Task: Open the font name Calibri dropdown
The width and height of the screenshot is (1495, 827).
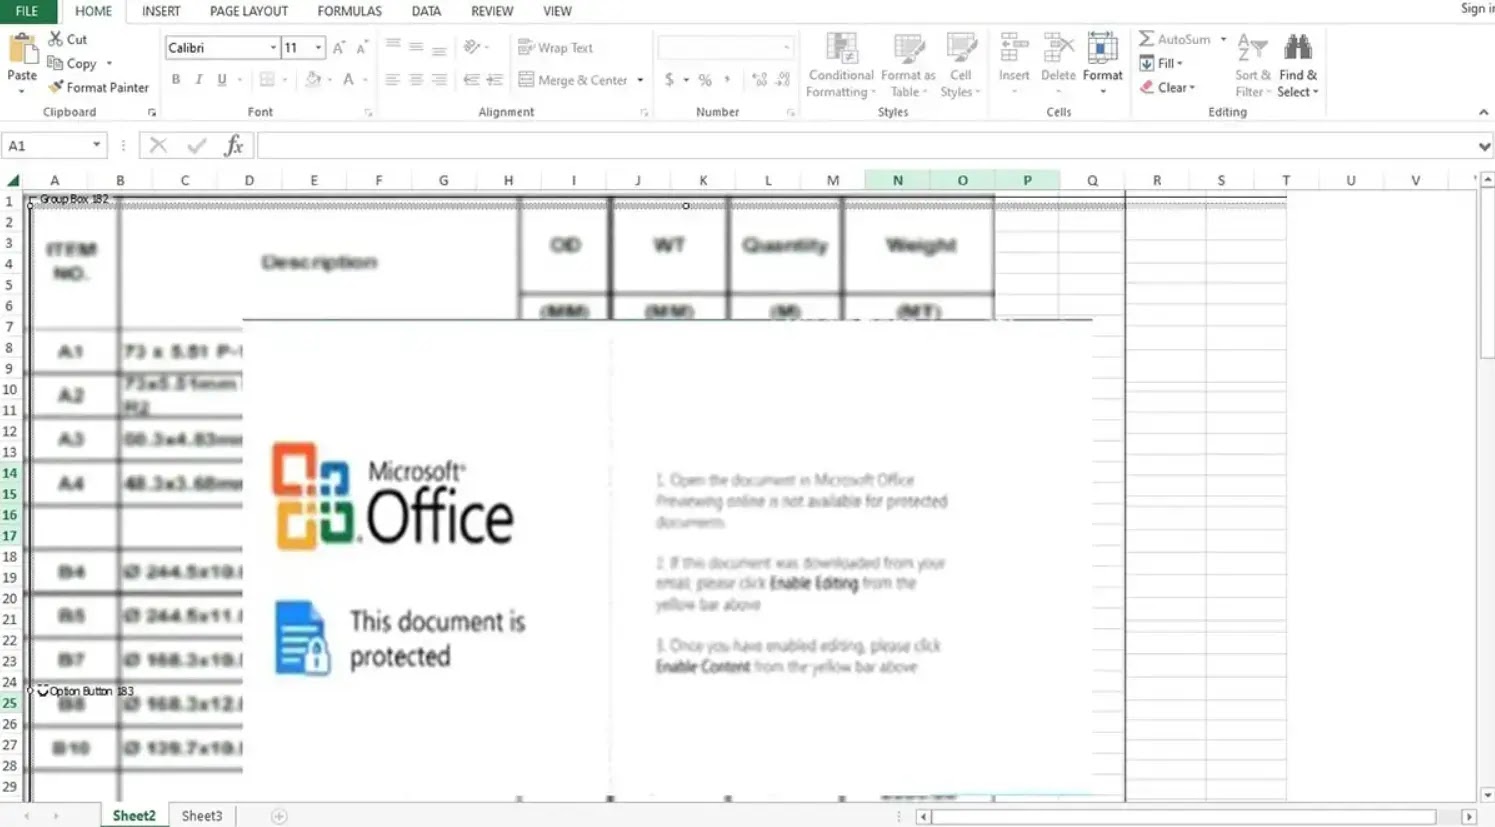Action: pyautogui.click(x=273, y=48)
